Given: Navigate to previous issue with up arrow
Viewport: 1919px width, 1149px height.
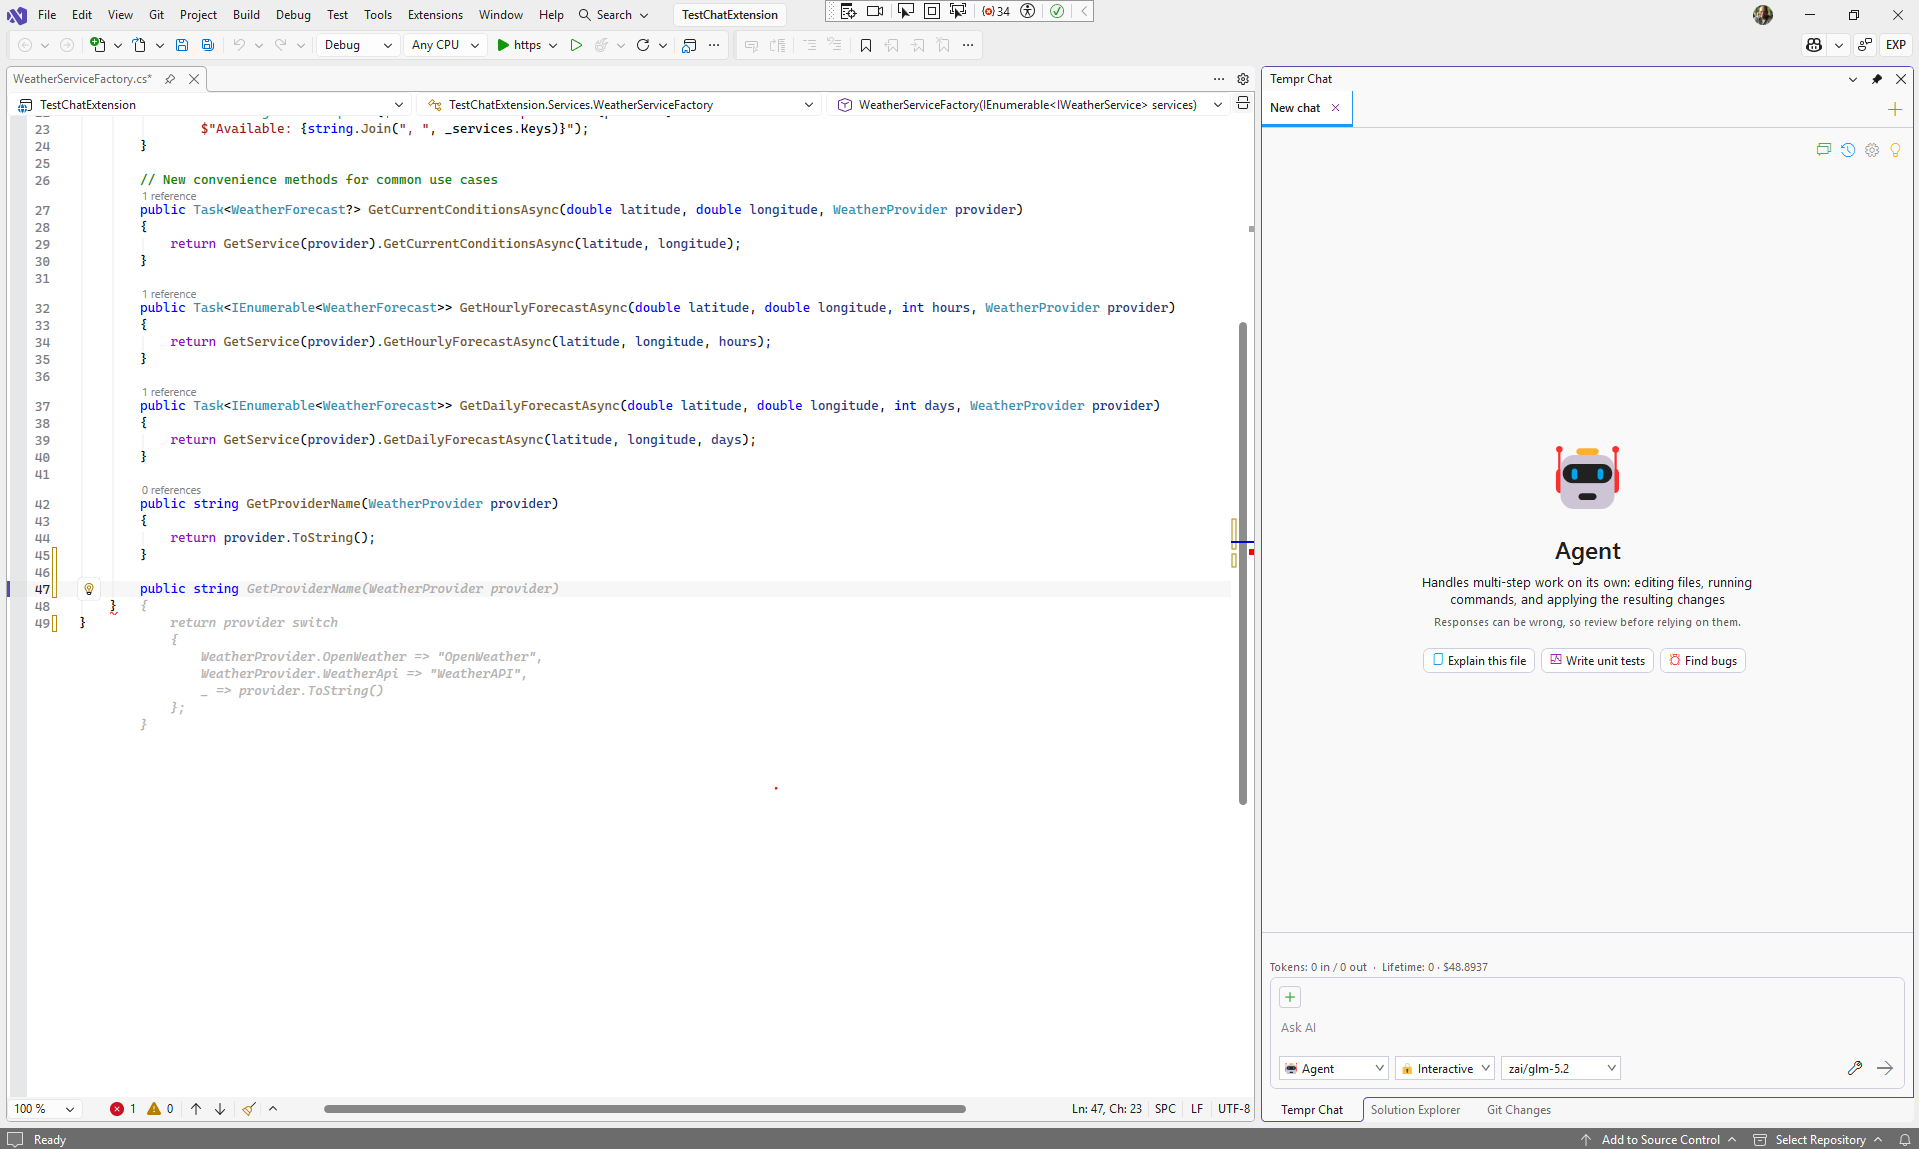Looking at the screenshot, I should tap(196, 1109).
